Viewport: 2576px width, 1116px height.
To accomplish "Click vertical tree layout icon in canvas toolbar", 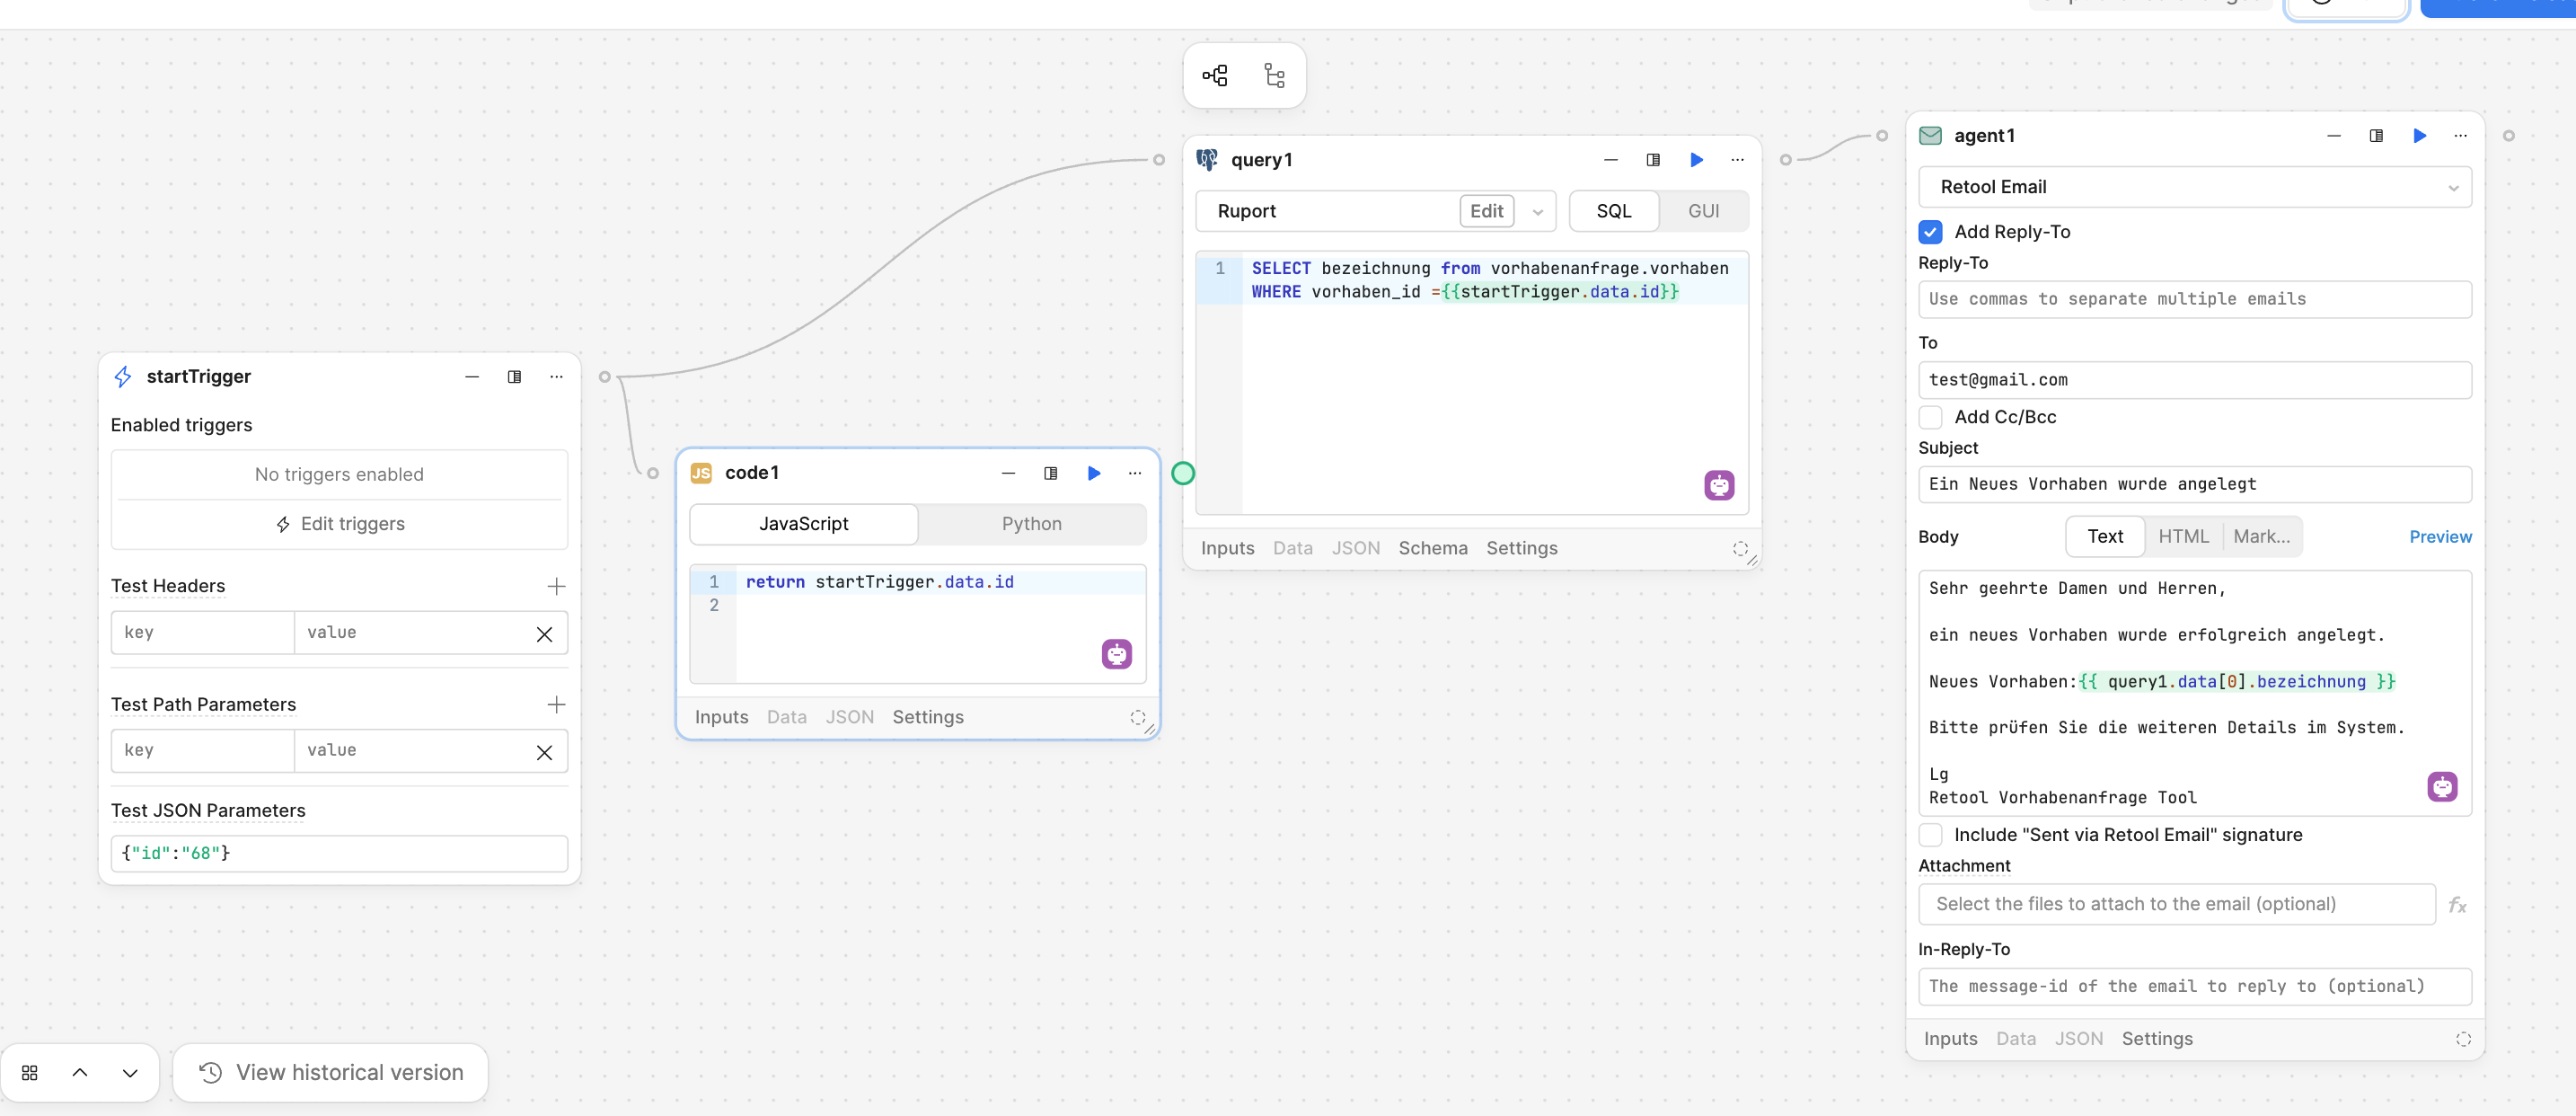I will (1274, 76).
